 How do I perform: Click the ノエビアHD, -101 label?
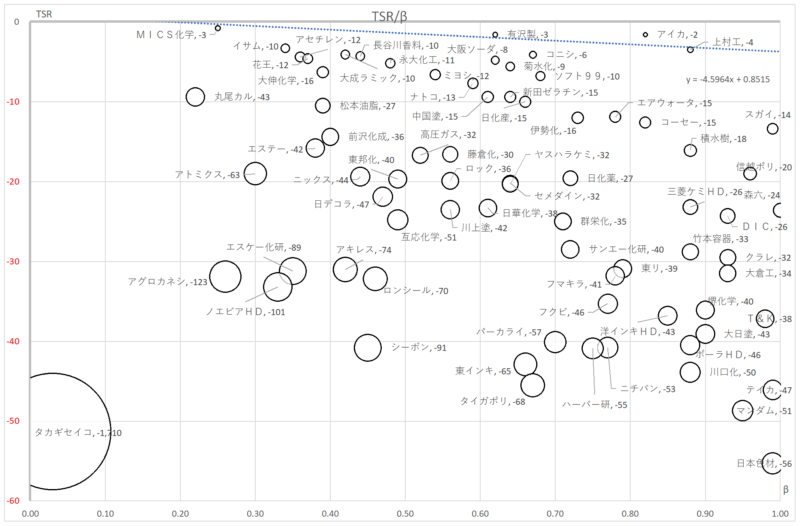coord(245,312)
